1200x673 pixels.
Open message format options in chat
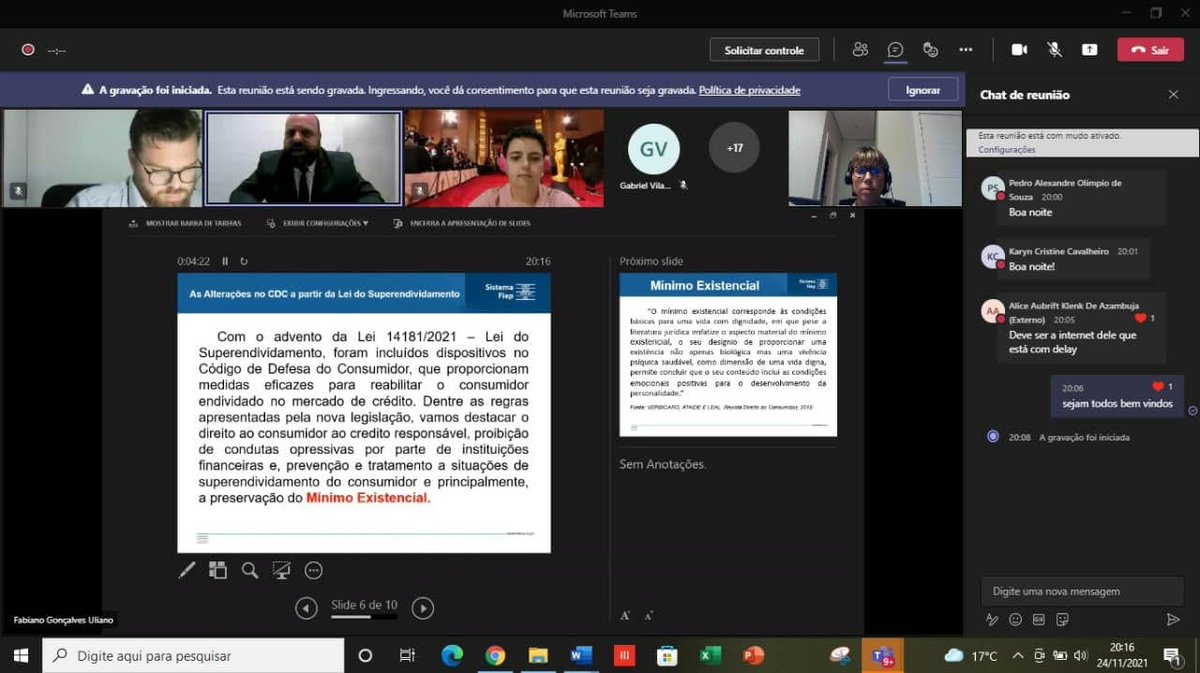[992, 620]
